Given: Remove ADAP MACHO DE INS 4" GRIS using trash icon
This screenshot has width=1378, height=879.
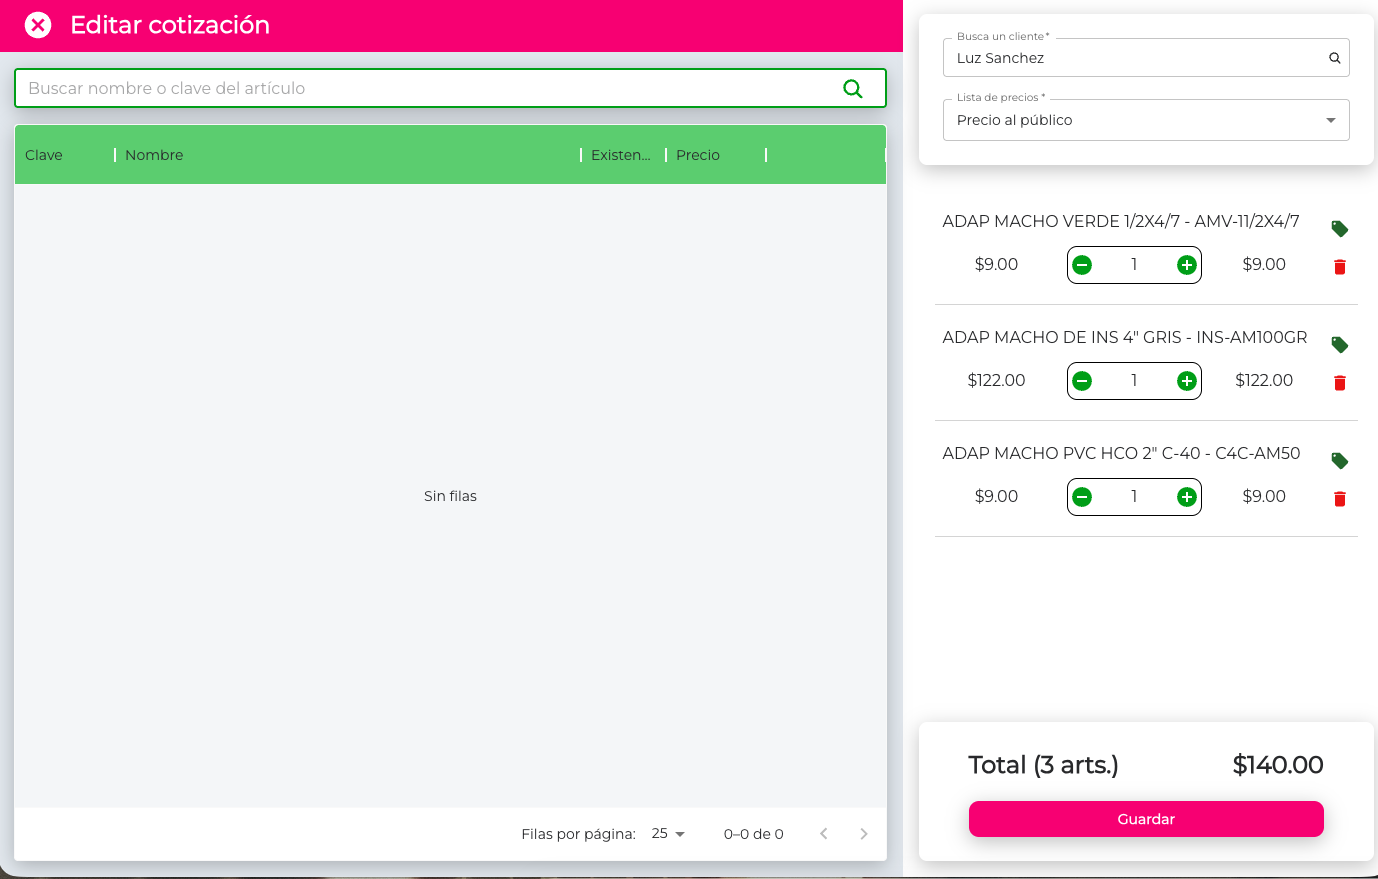Looking at the screenshot, I should click(x=1339, y=382).
